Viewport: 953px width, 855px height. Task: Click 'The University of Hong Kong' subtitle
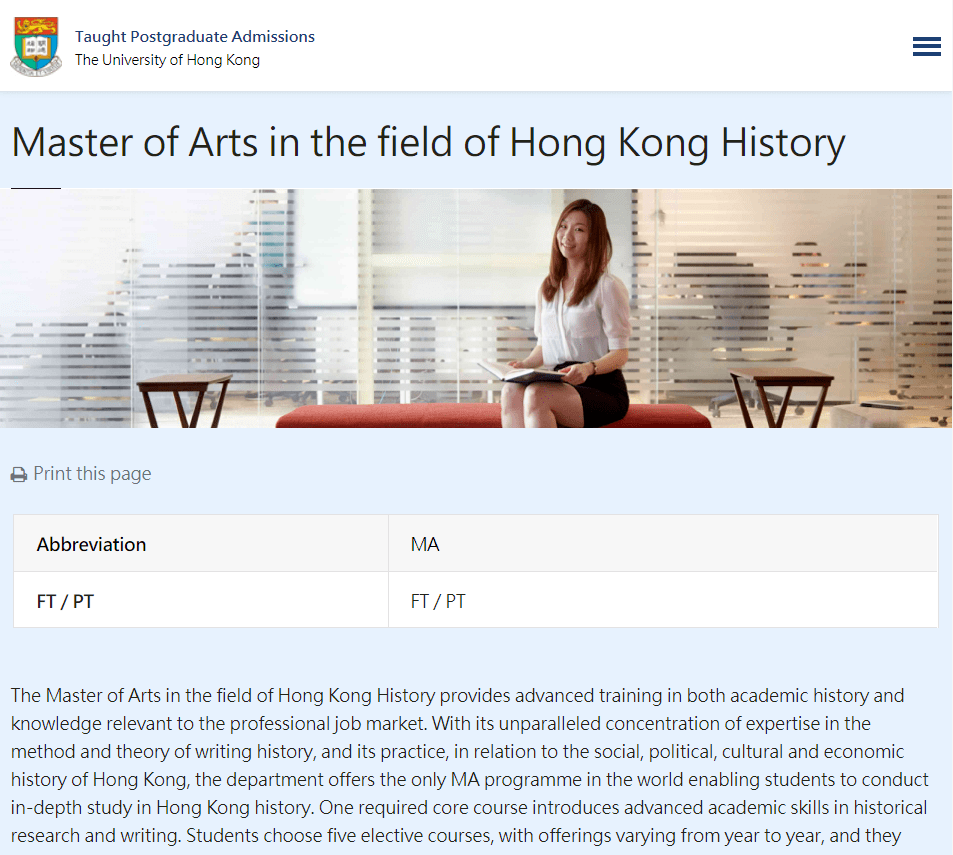coord(167,60)
